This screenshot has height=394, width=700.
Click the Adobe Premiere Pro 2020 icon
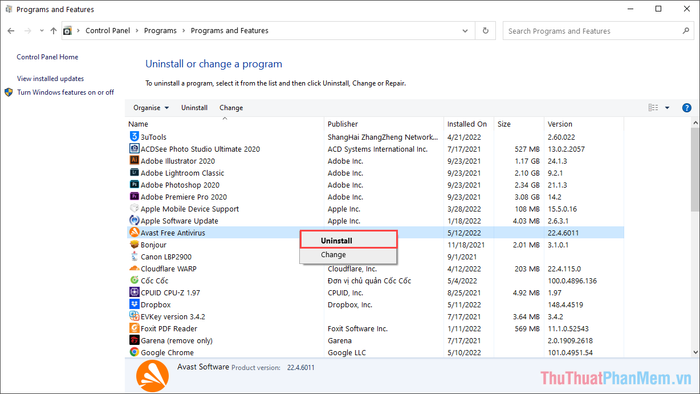point(134,196)
